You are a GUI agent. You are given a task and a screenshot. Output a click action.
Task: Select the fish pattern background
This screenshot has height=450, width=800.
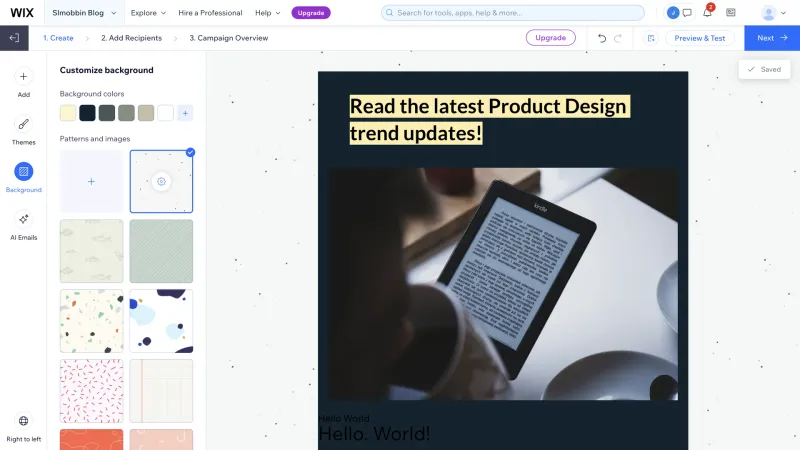(91, 251)
